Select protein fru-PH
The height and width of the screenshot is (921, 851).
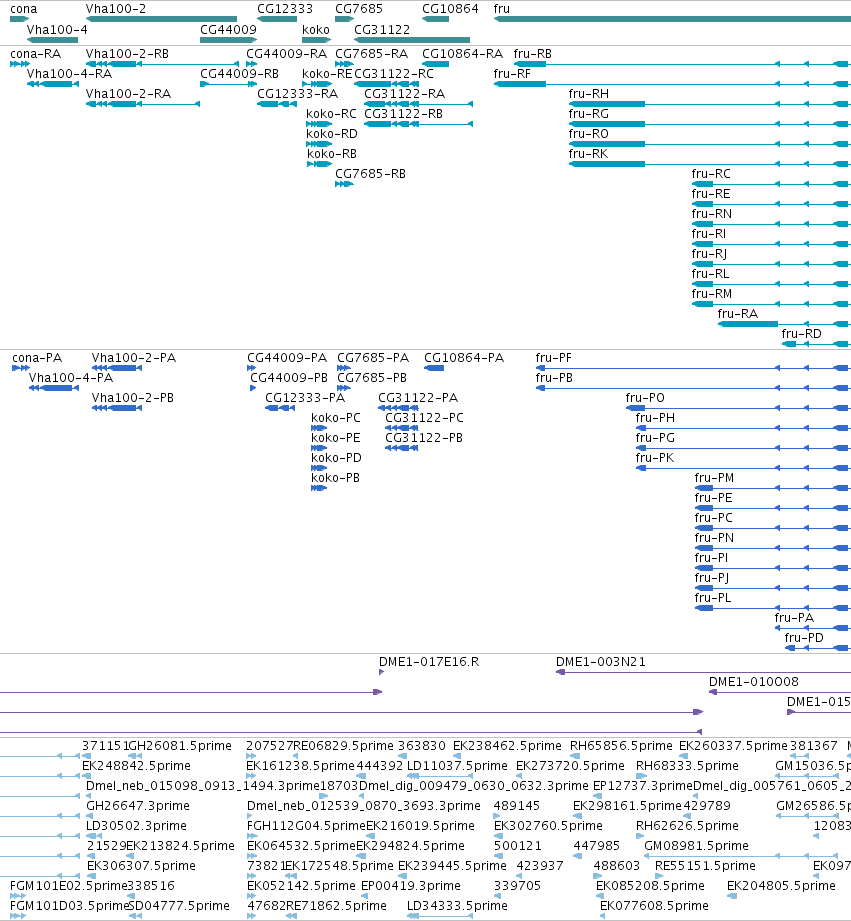655,418
